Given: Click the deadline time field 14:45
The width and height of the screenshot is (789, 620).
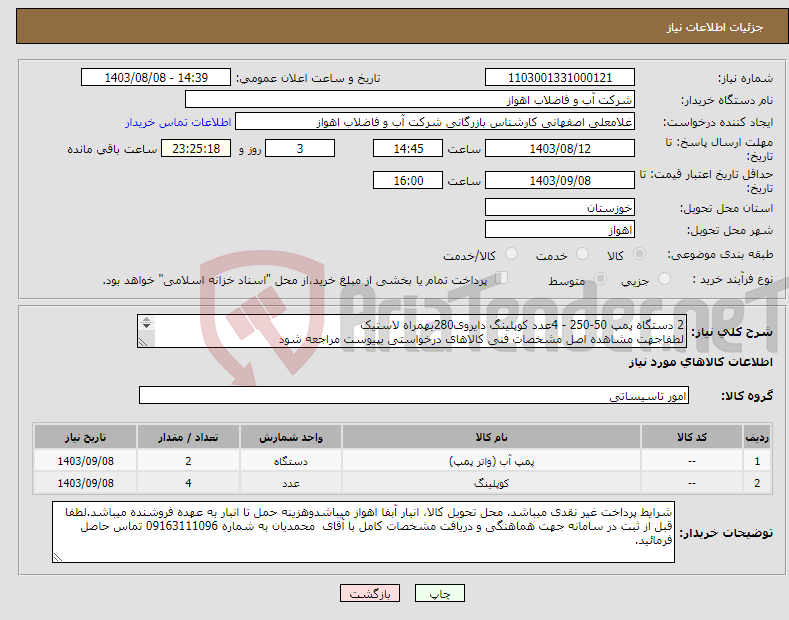Looking at the screenshot, I should tap(408, 148).
